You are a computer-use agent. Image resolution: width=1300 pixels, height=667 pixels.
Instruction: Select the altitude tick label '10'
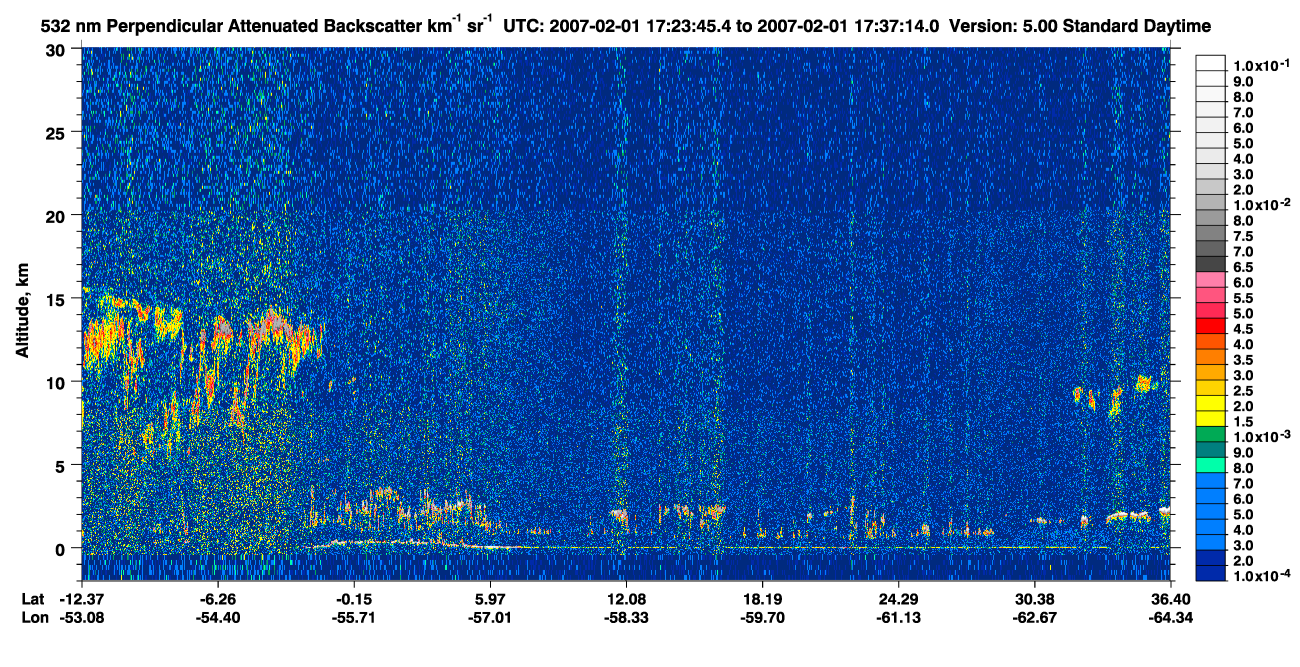(x=57, y=382)
